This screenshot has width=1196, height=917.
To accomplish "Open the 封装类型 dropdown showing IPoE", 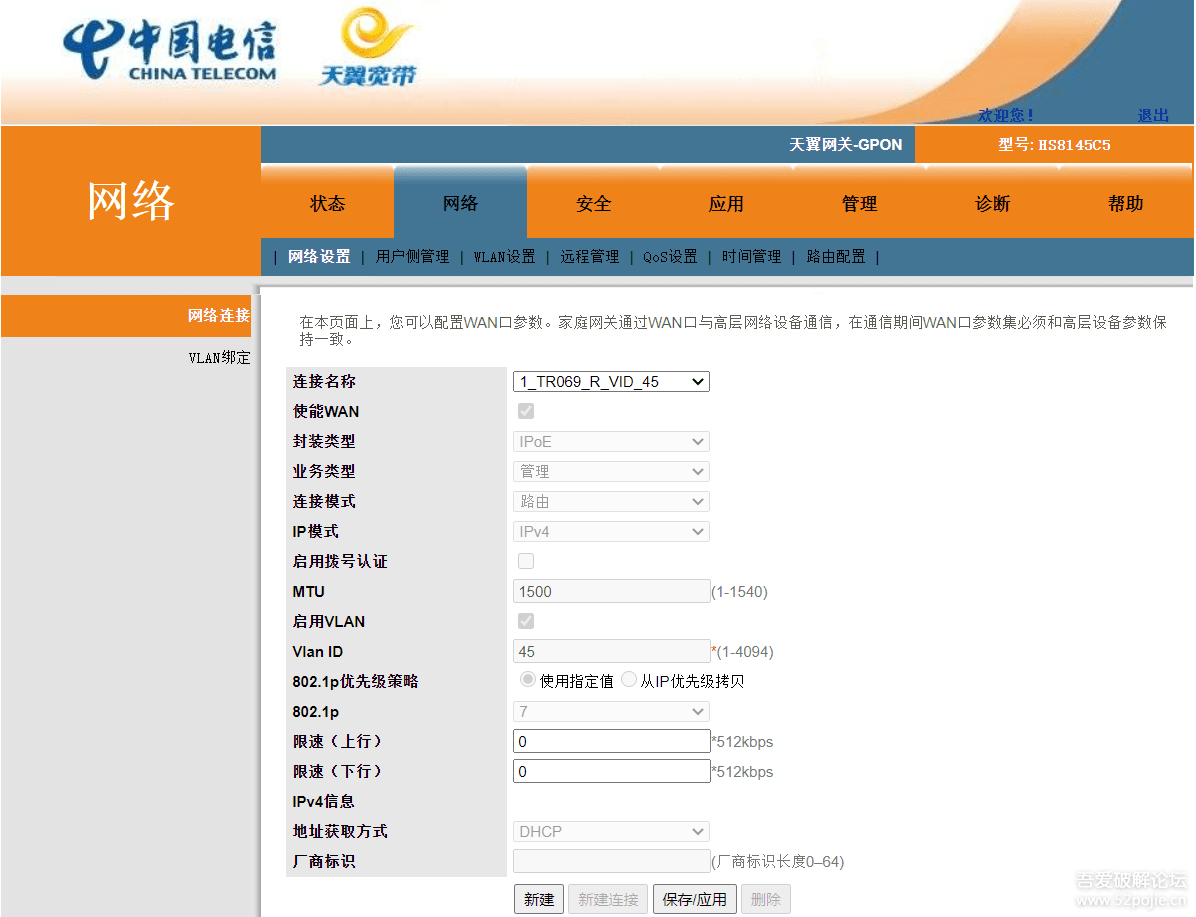I will [611, 442].
